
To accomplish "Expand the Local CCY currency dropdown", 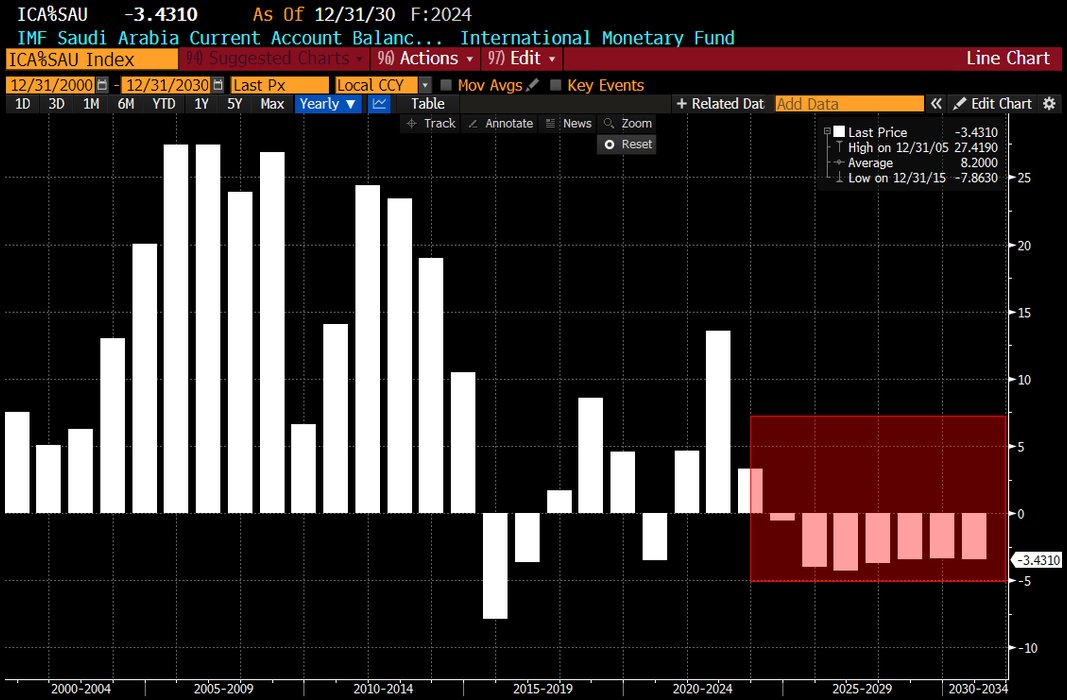I will [x=425, y=86].
